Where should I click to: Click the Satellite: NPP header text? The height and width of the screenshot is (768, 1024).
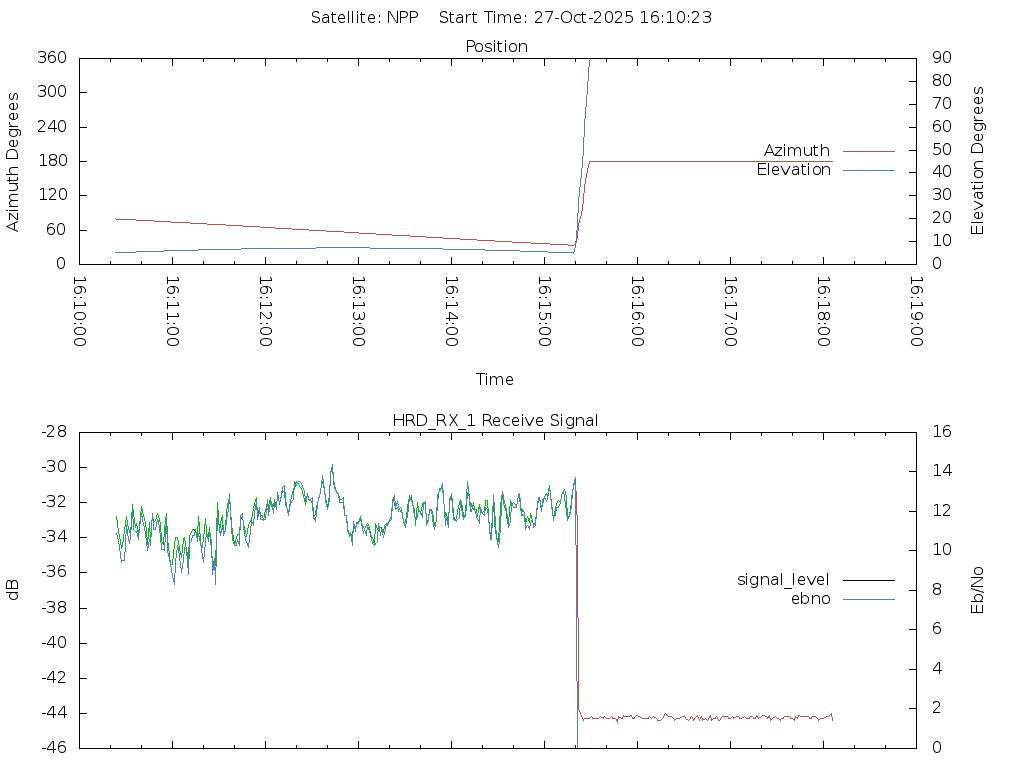(x=364, y=17)
